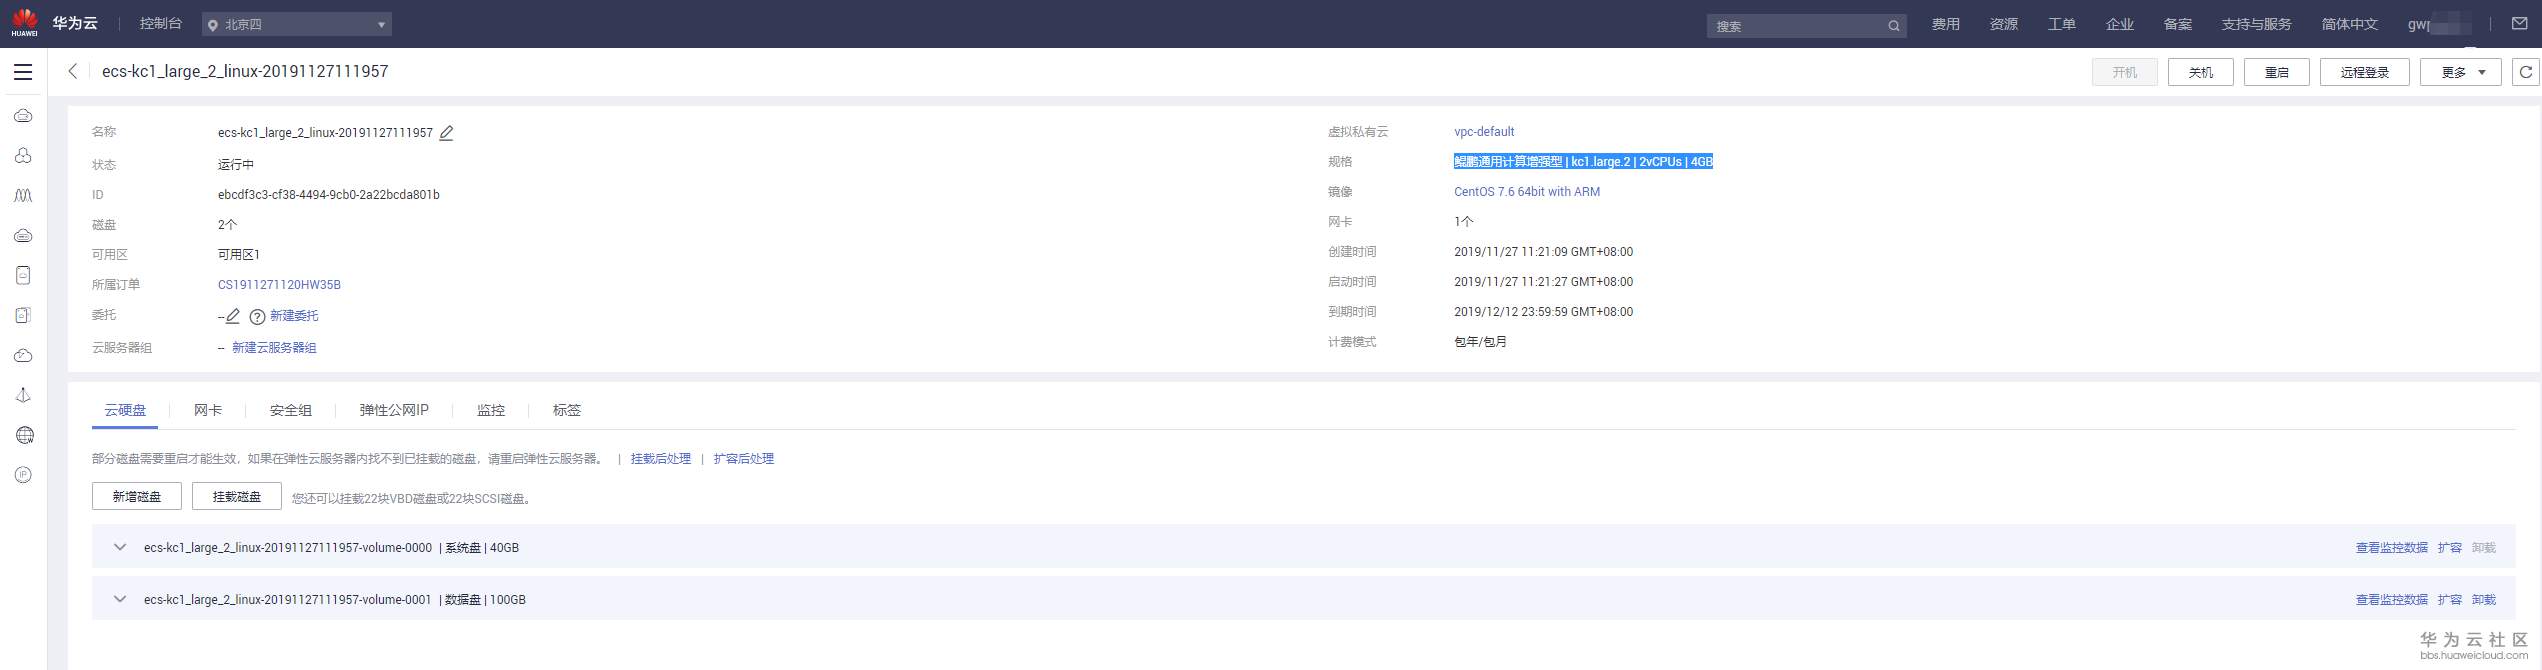2542x670 pixels.
Task: View monitoring data for volume-0001
Action: 2392,600
